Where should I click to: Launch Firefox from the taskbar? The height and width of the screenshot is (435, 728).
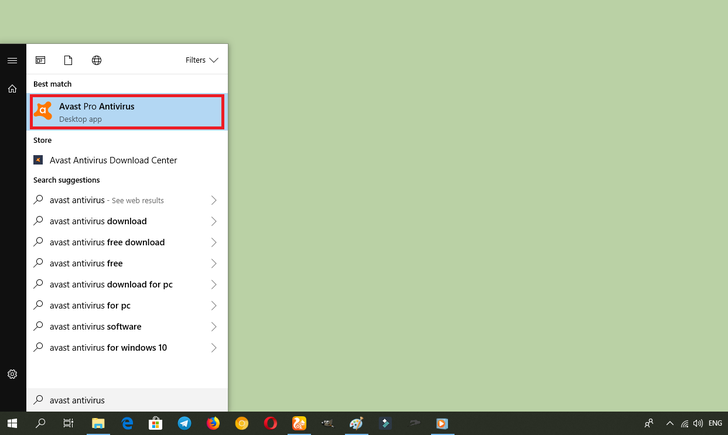(213, 423)
